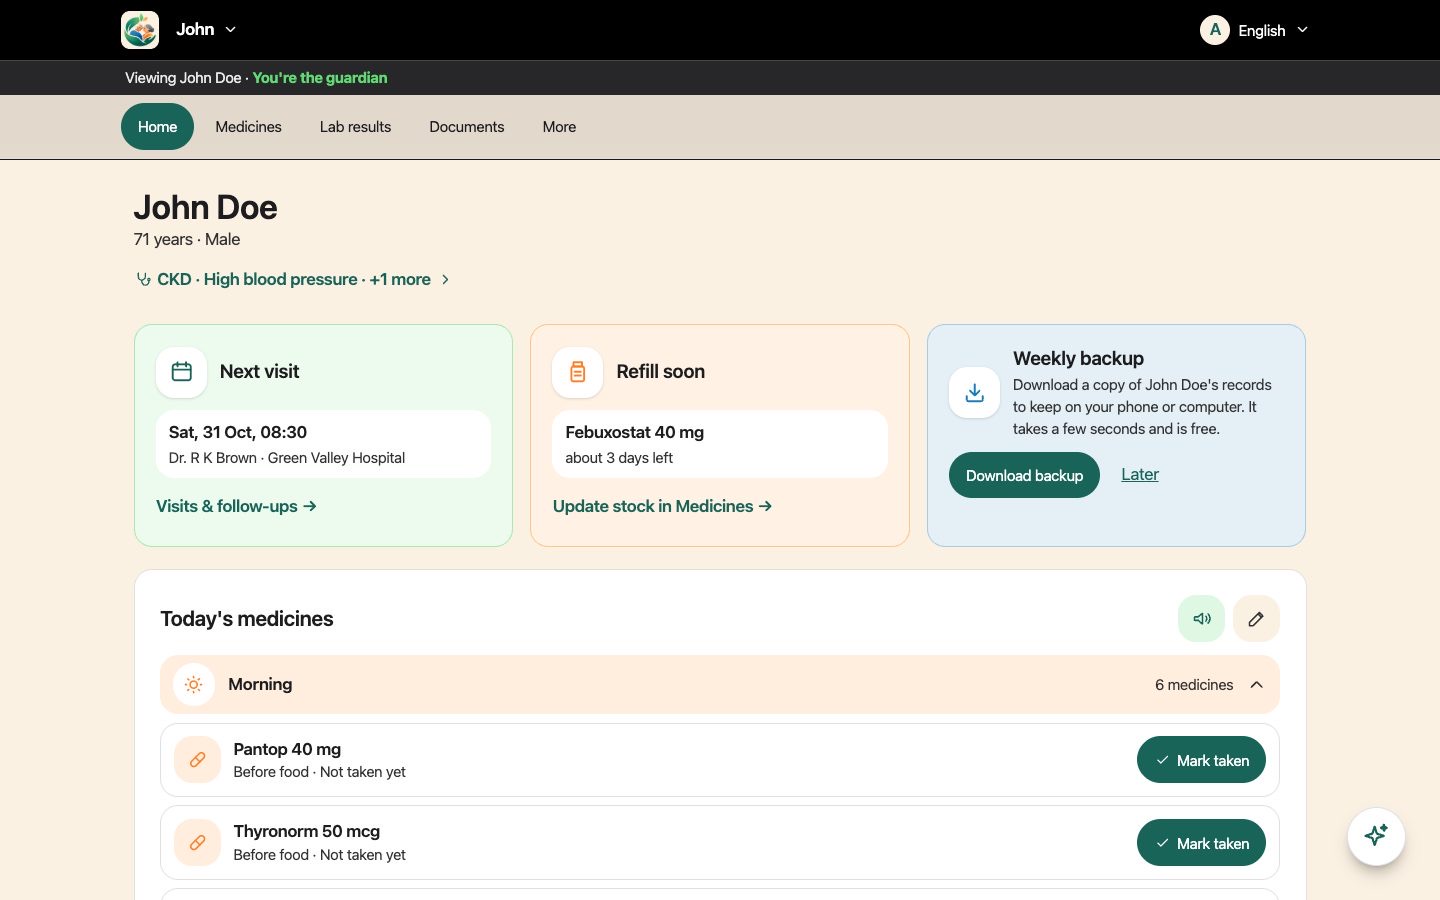Collapse the Morning medicines section
Image resolution: width=1440 pixels, height=900 pixels.
tap(1257, 685)
